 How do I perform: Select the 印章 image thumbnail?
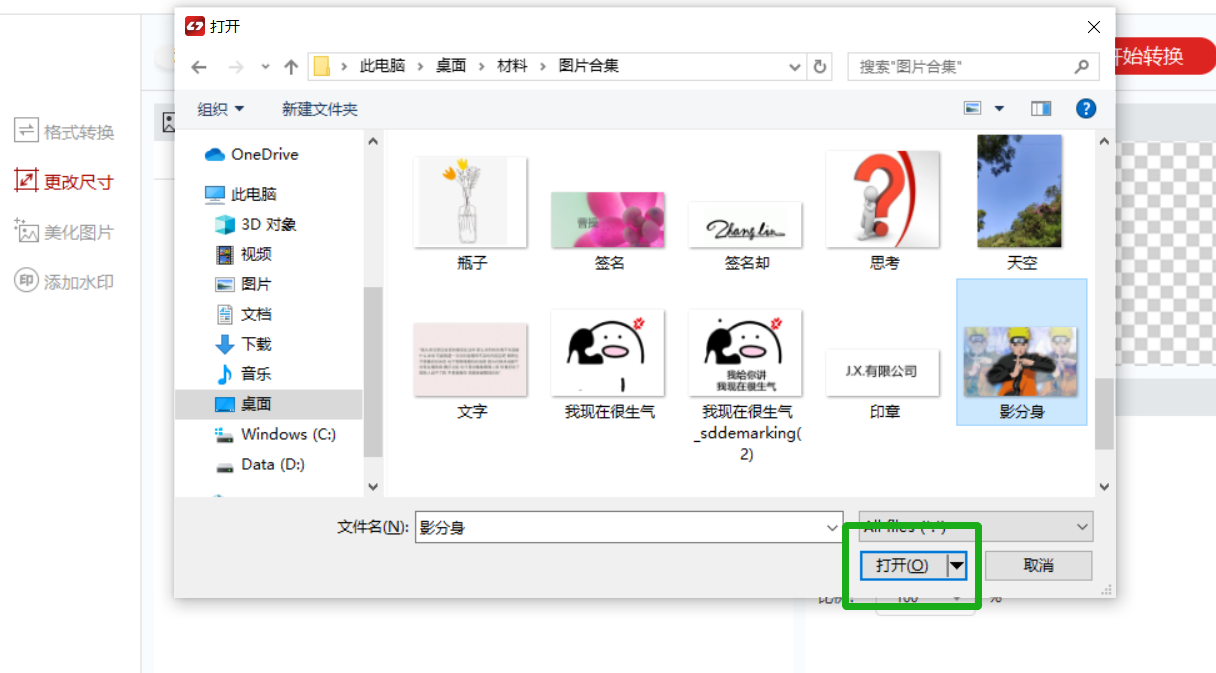point(883,372)
